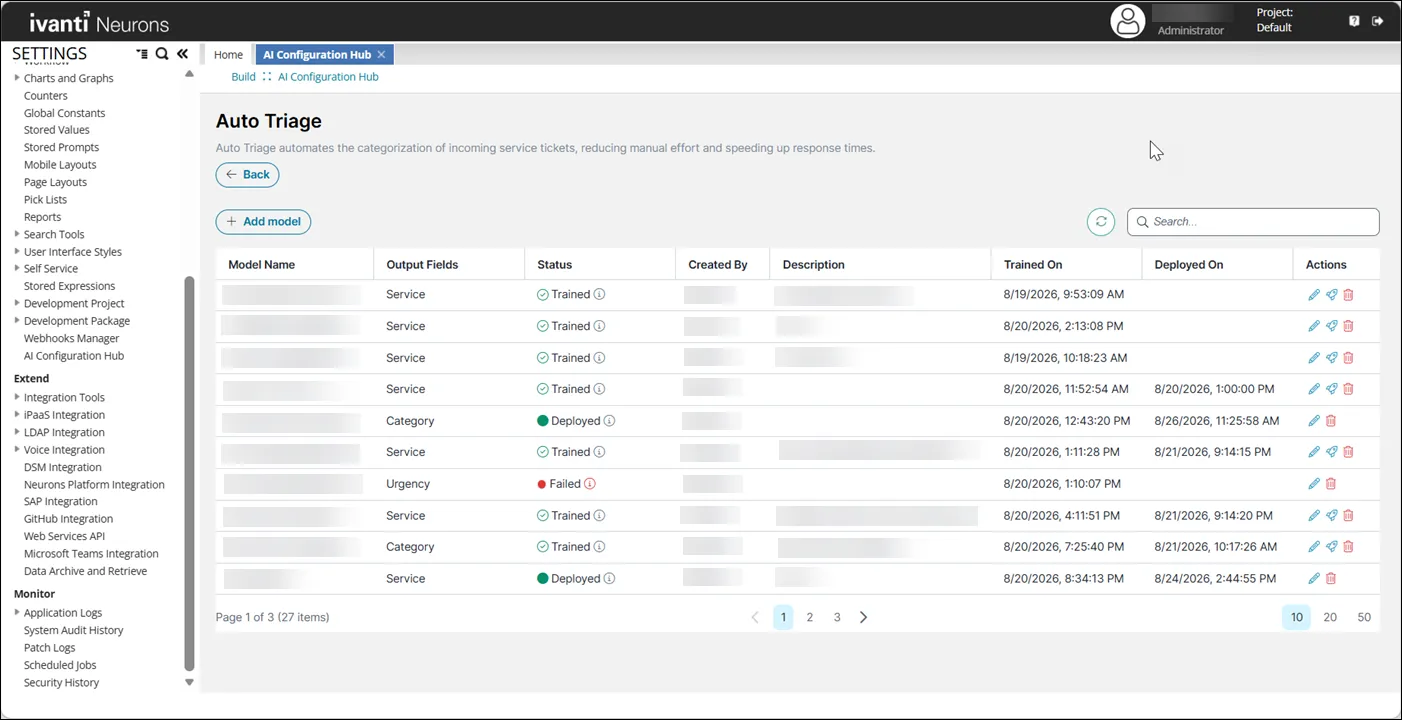Viewport: 1402px width, 720px height.
Task: Delete the model trained at 12:43:20 PM
Action: 1331,421
